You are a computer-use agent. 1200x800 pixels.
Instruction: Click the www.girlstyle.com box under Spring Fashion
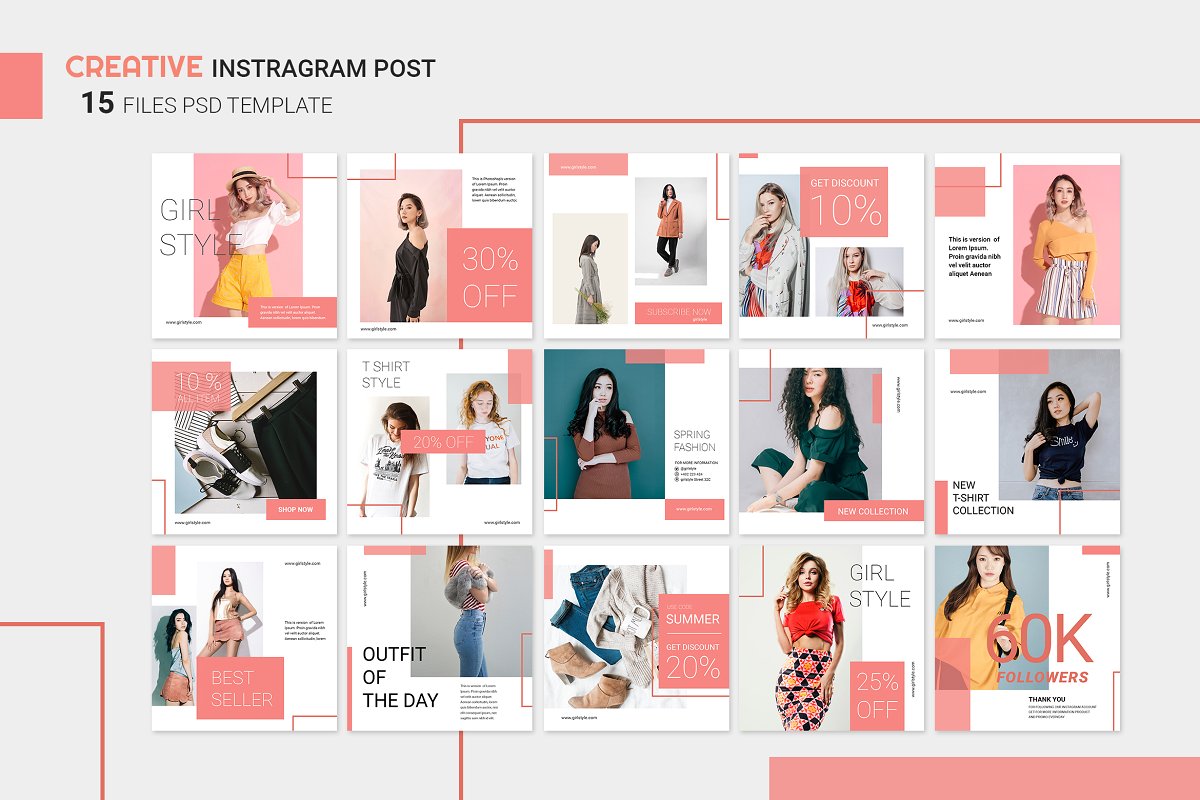click(694, 509)
